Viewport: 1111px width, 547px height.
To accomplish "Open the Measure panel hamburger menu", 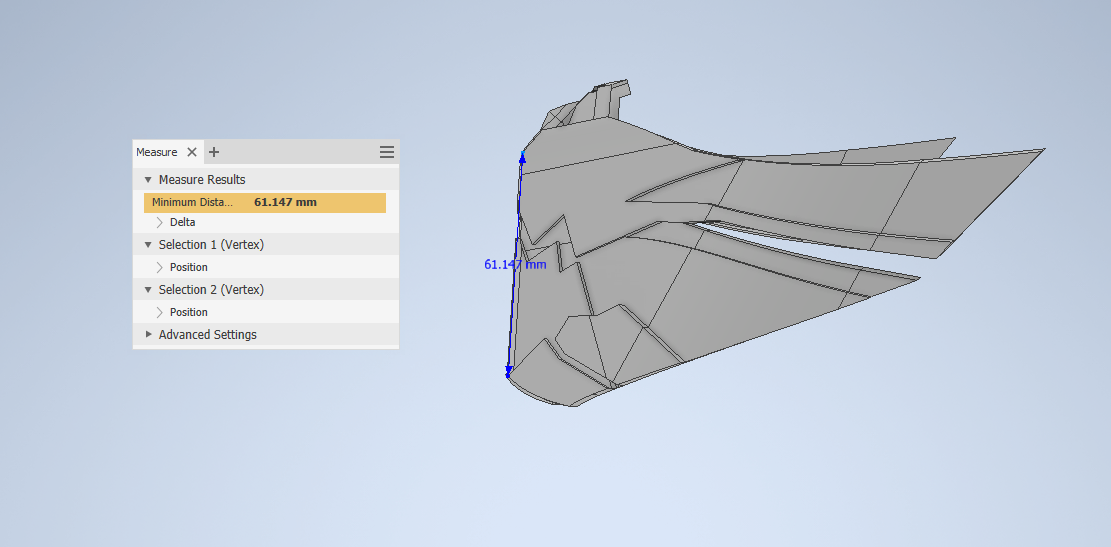I will pyautogui.click(x=387, y=152).
